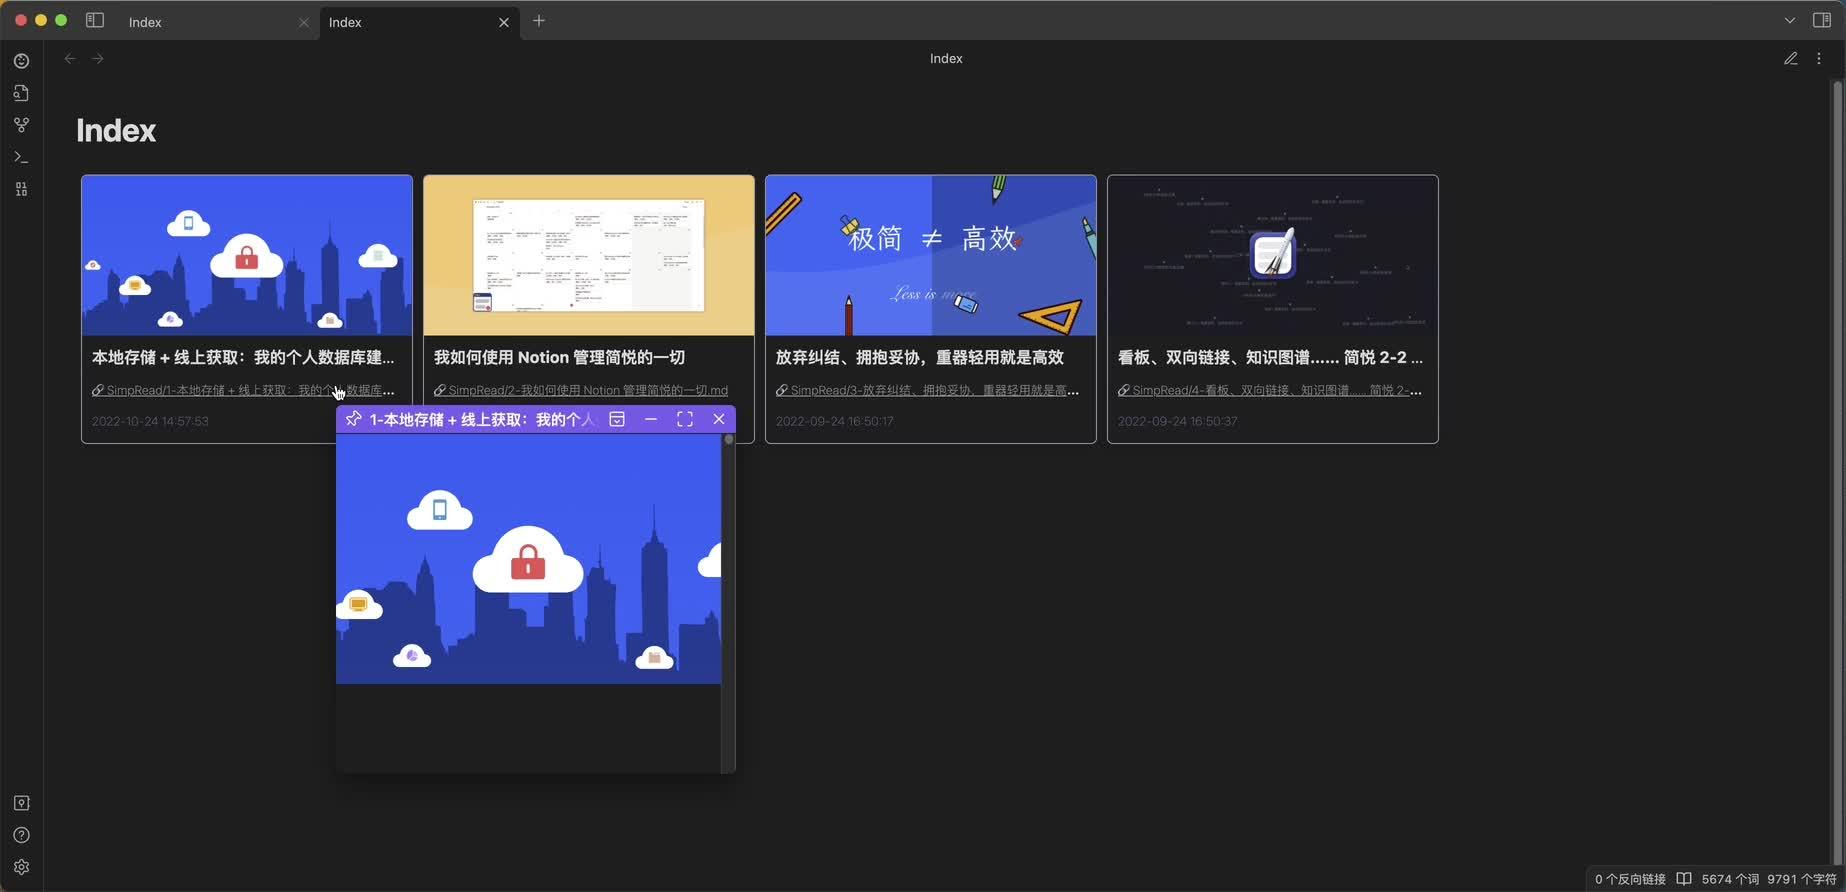
Task: Click the card title 看板、双向链接、知识图谱
Action: (x=1270, y=357)
